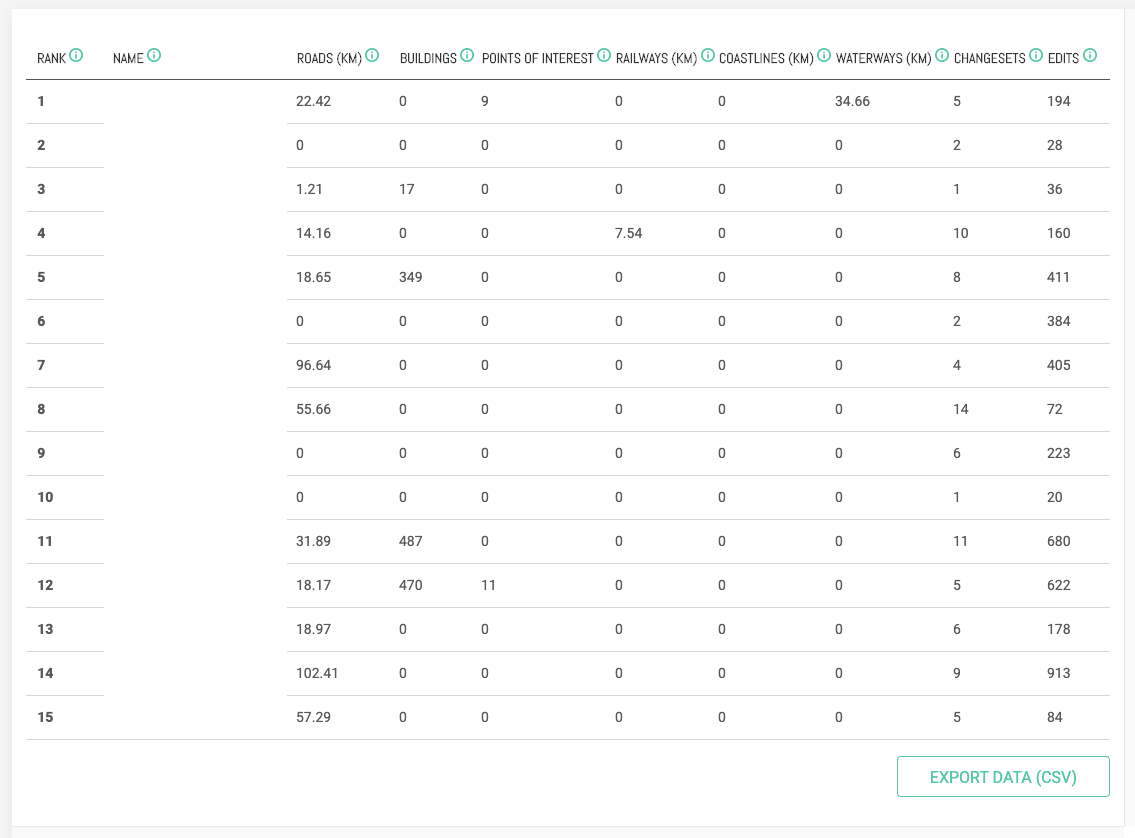Click the WATERWAYS (KM) info icon

pyautogui.click(x=941, y=57)
